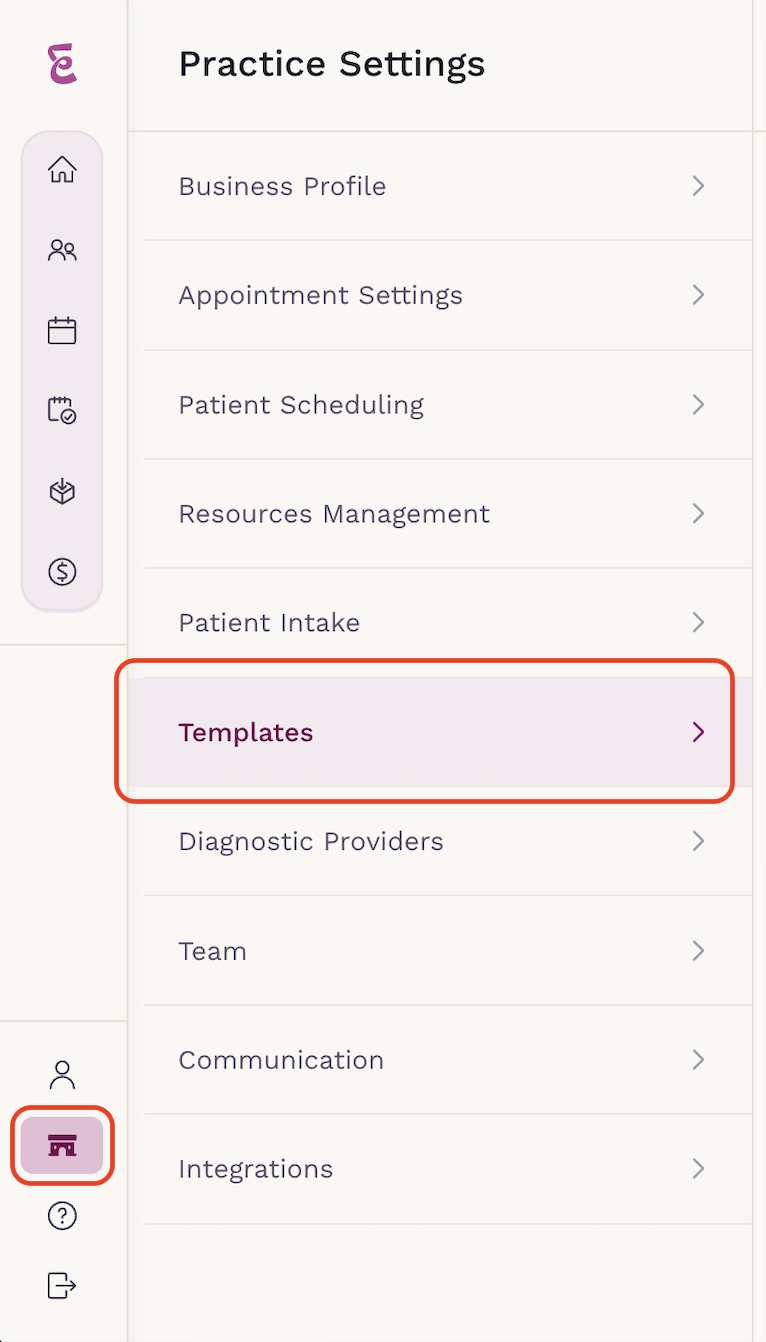Expand the Business Profile chevron
The width and height of the screenshot is (766, 1342).
click(x=699, y=186)
